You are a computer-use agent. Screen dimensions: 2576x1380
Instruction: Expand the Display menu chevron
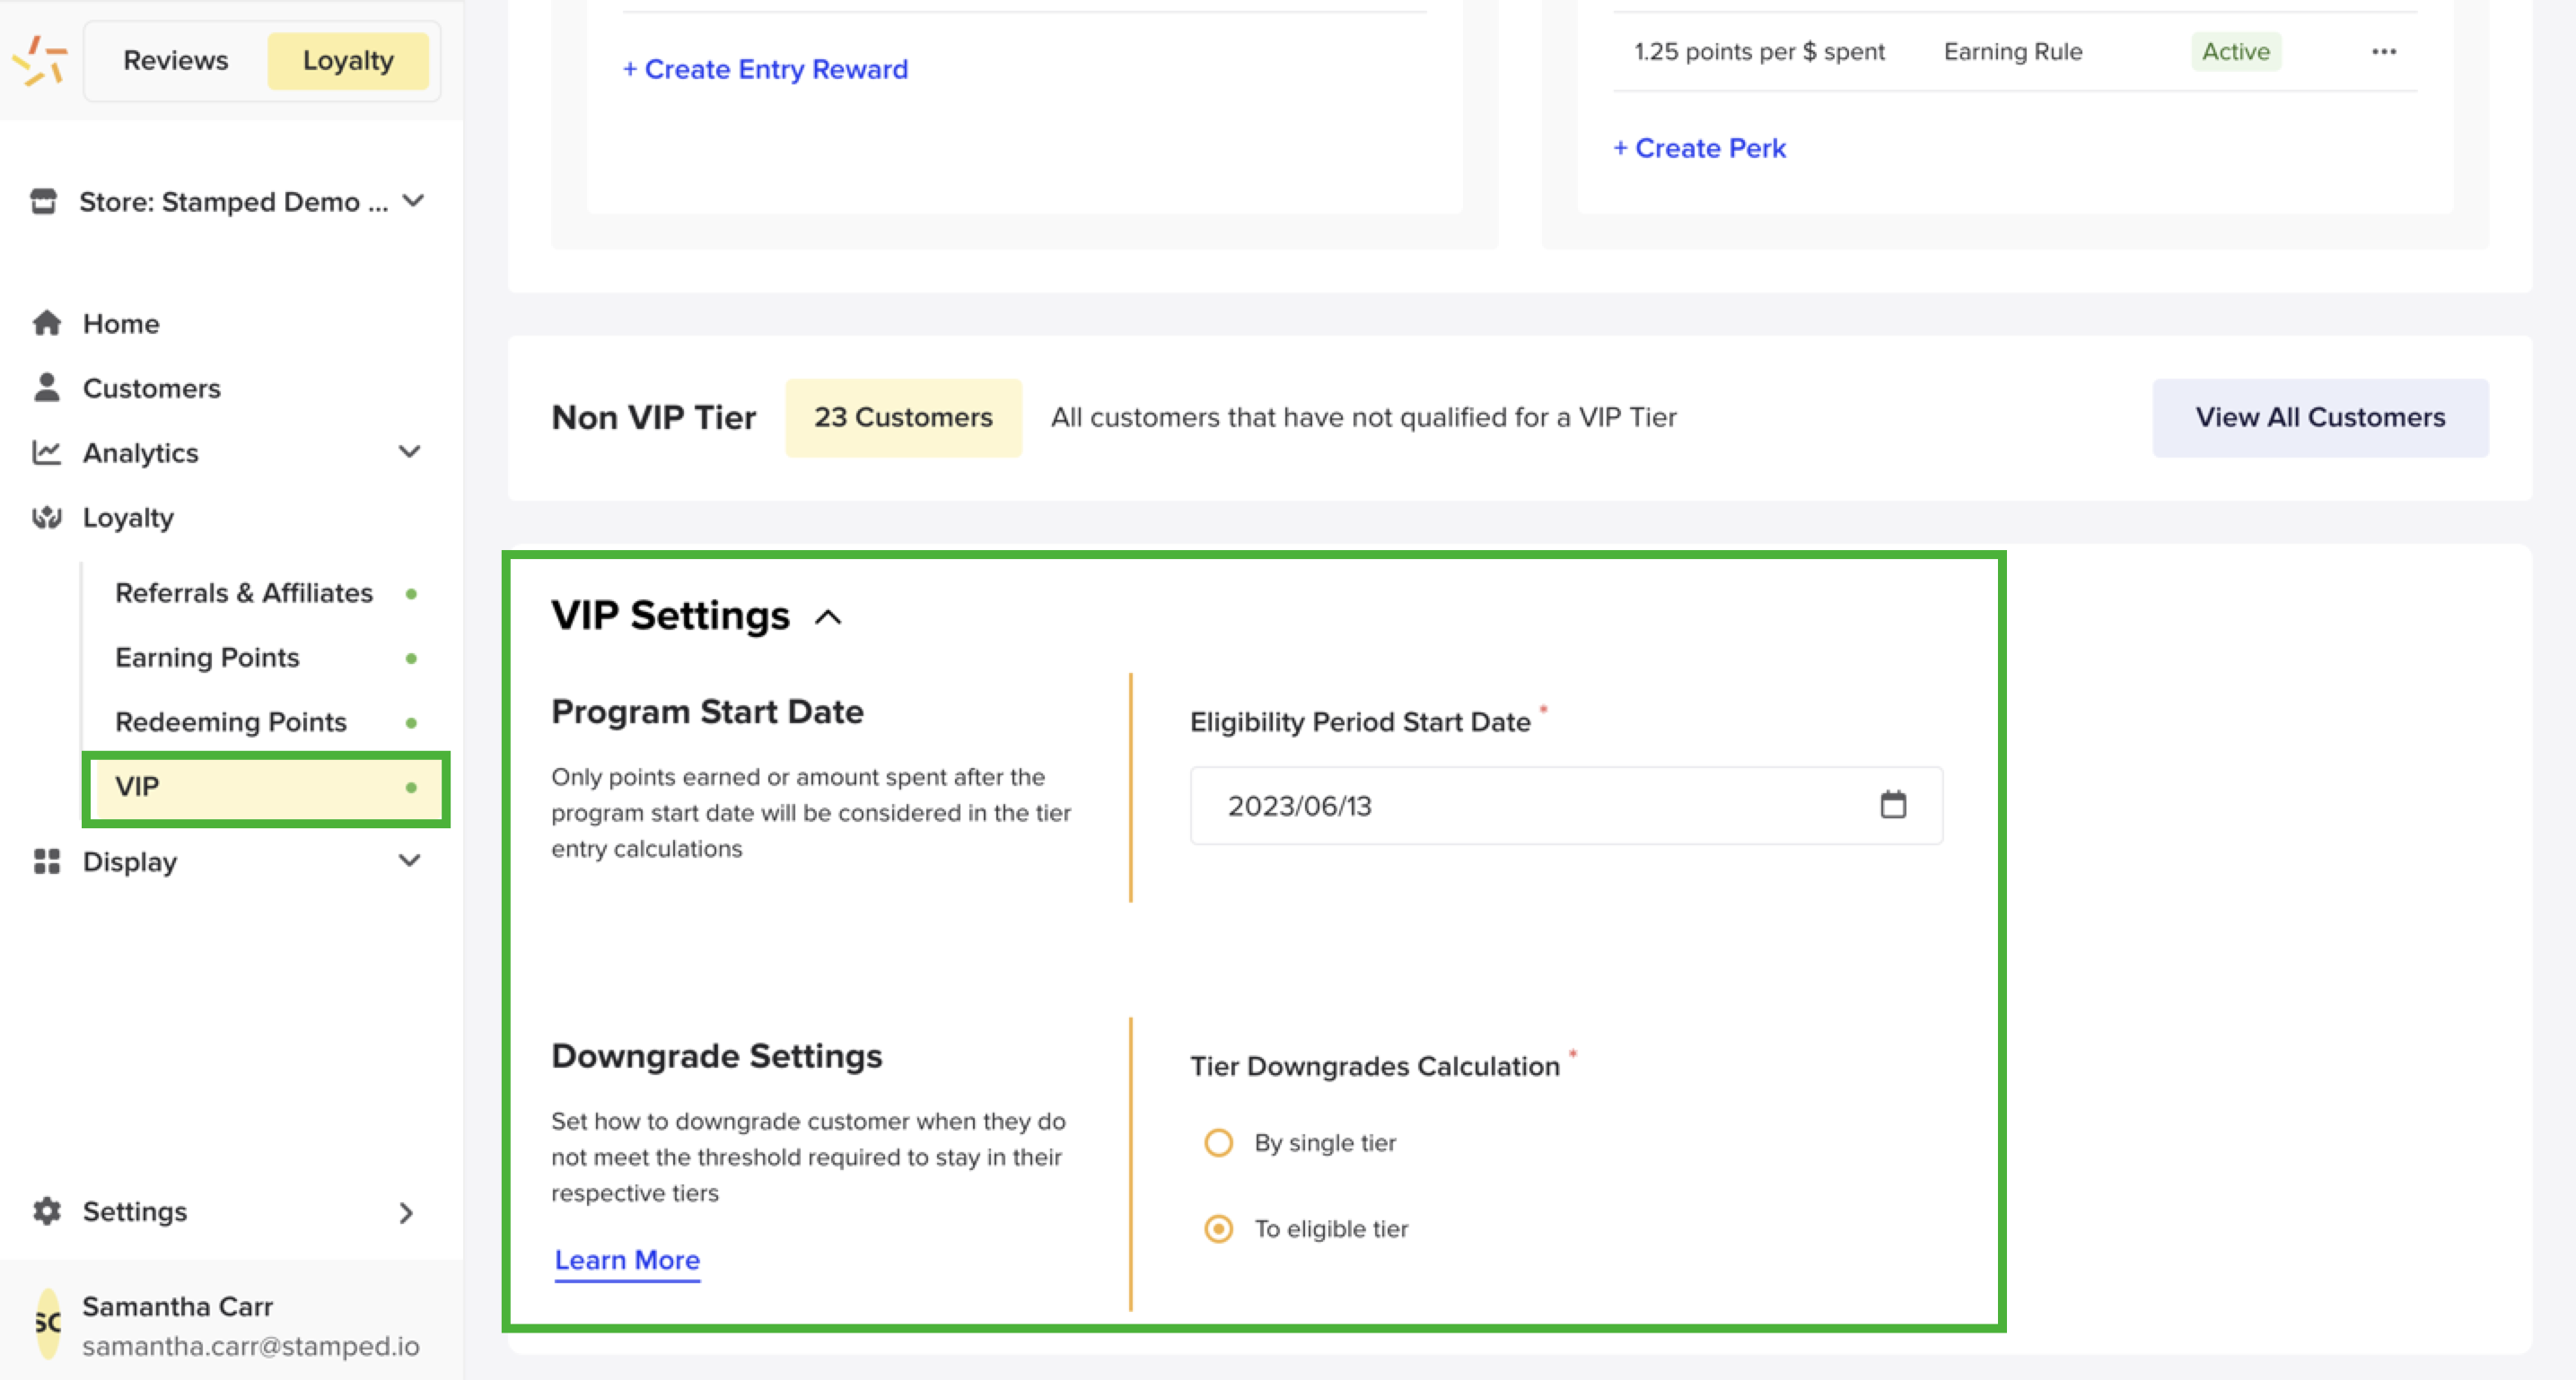click(x=409, y=861)
